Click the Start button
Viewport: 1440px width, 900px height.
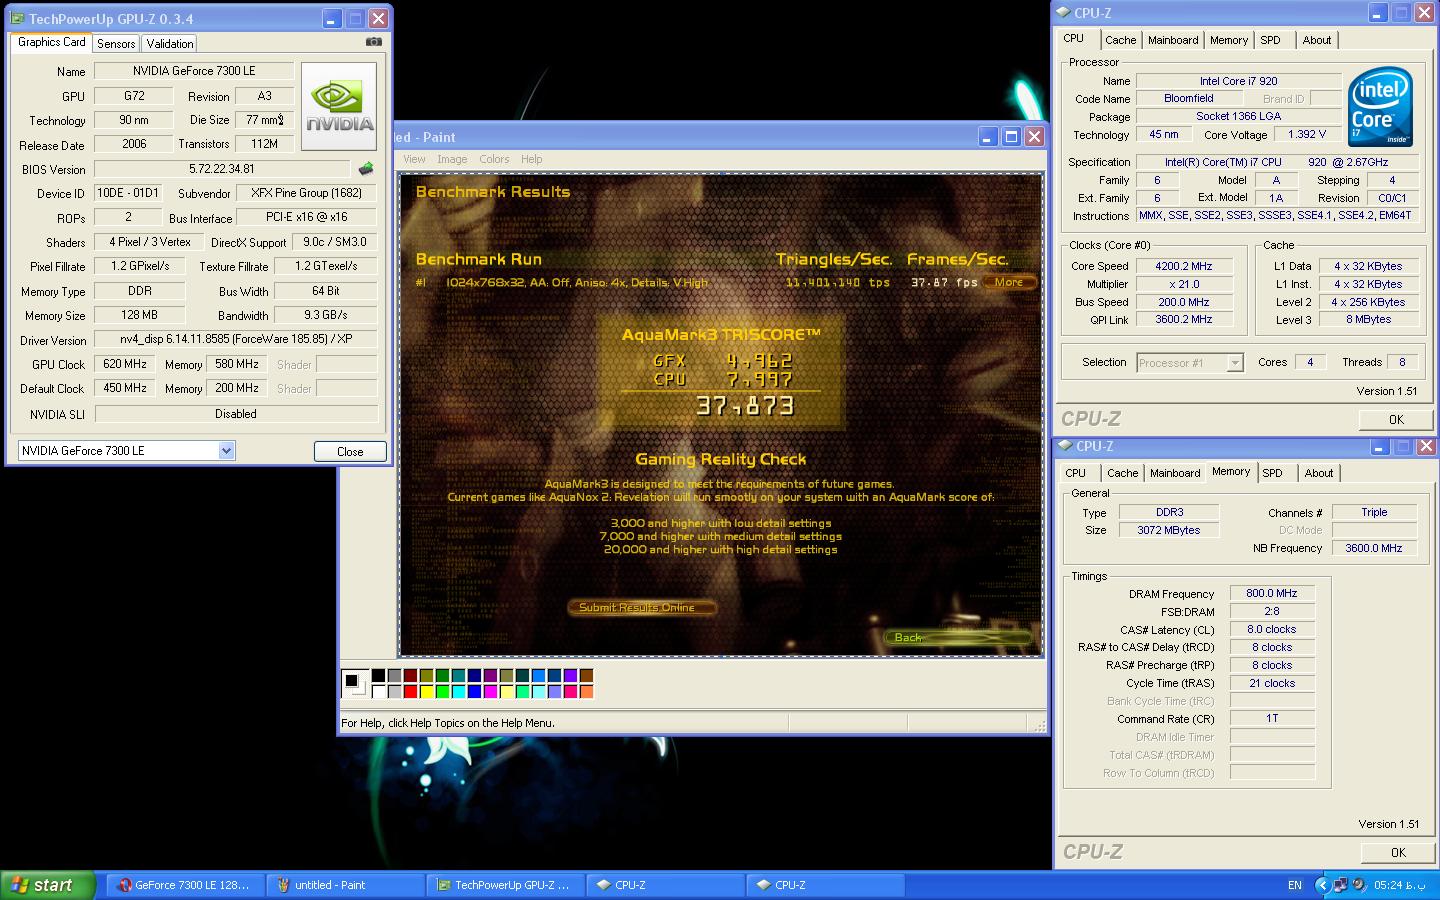tap(47, 885)
